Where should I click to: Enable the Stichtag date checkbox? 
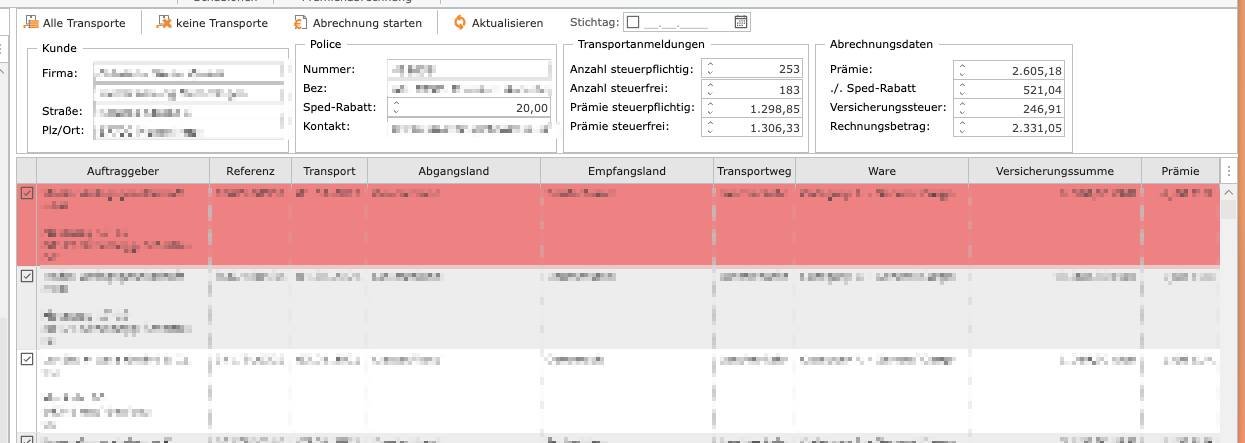click(632, 22)
